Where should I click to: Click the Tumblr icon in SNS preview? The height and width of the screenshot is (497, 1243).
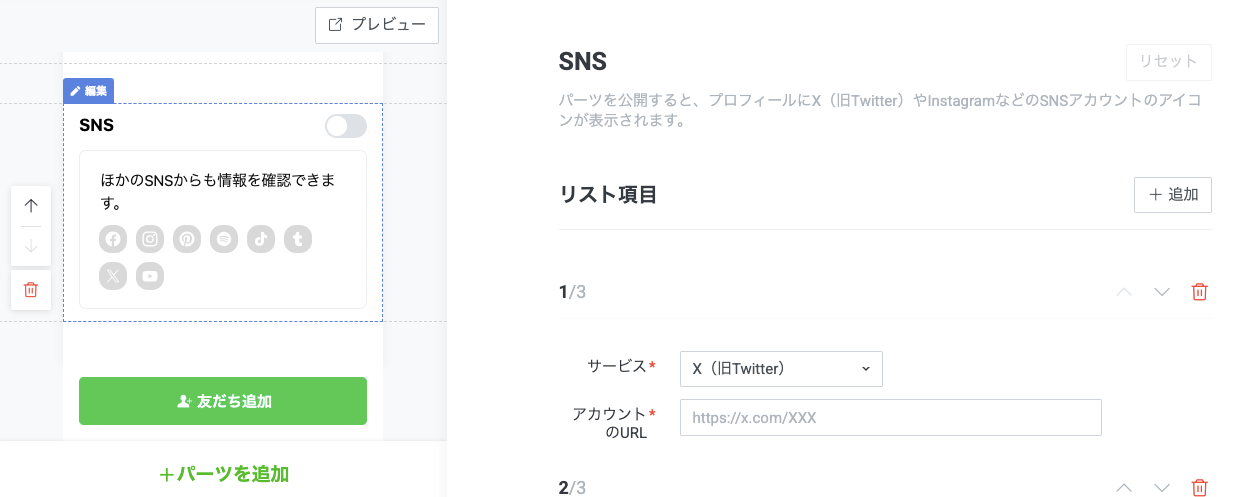coord(298,239)
